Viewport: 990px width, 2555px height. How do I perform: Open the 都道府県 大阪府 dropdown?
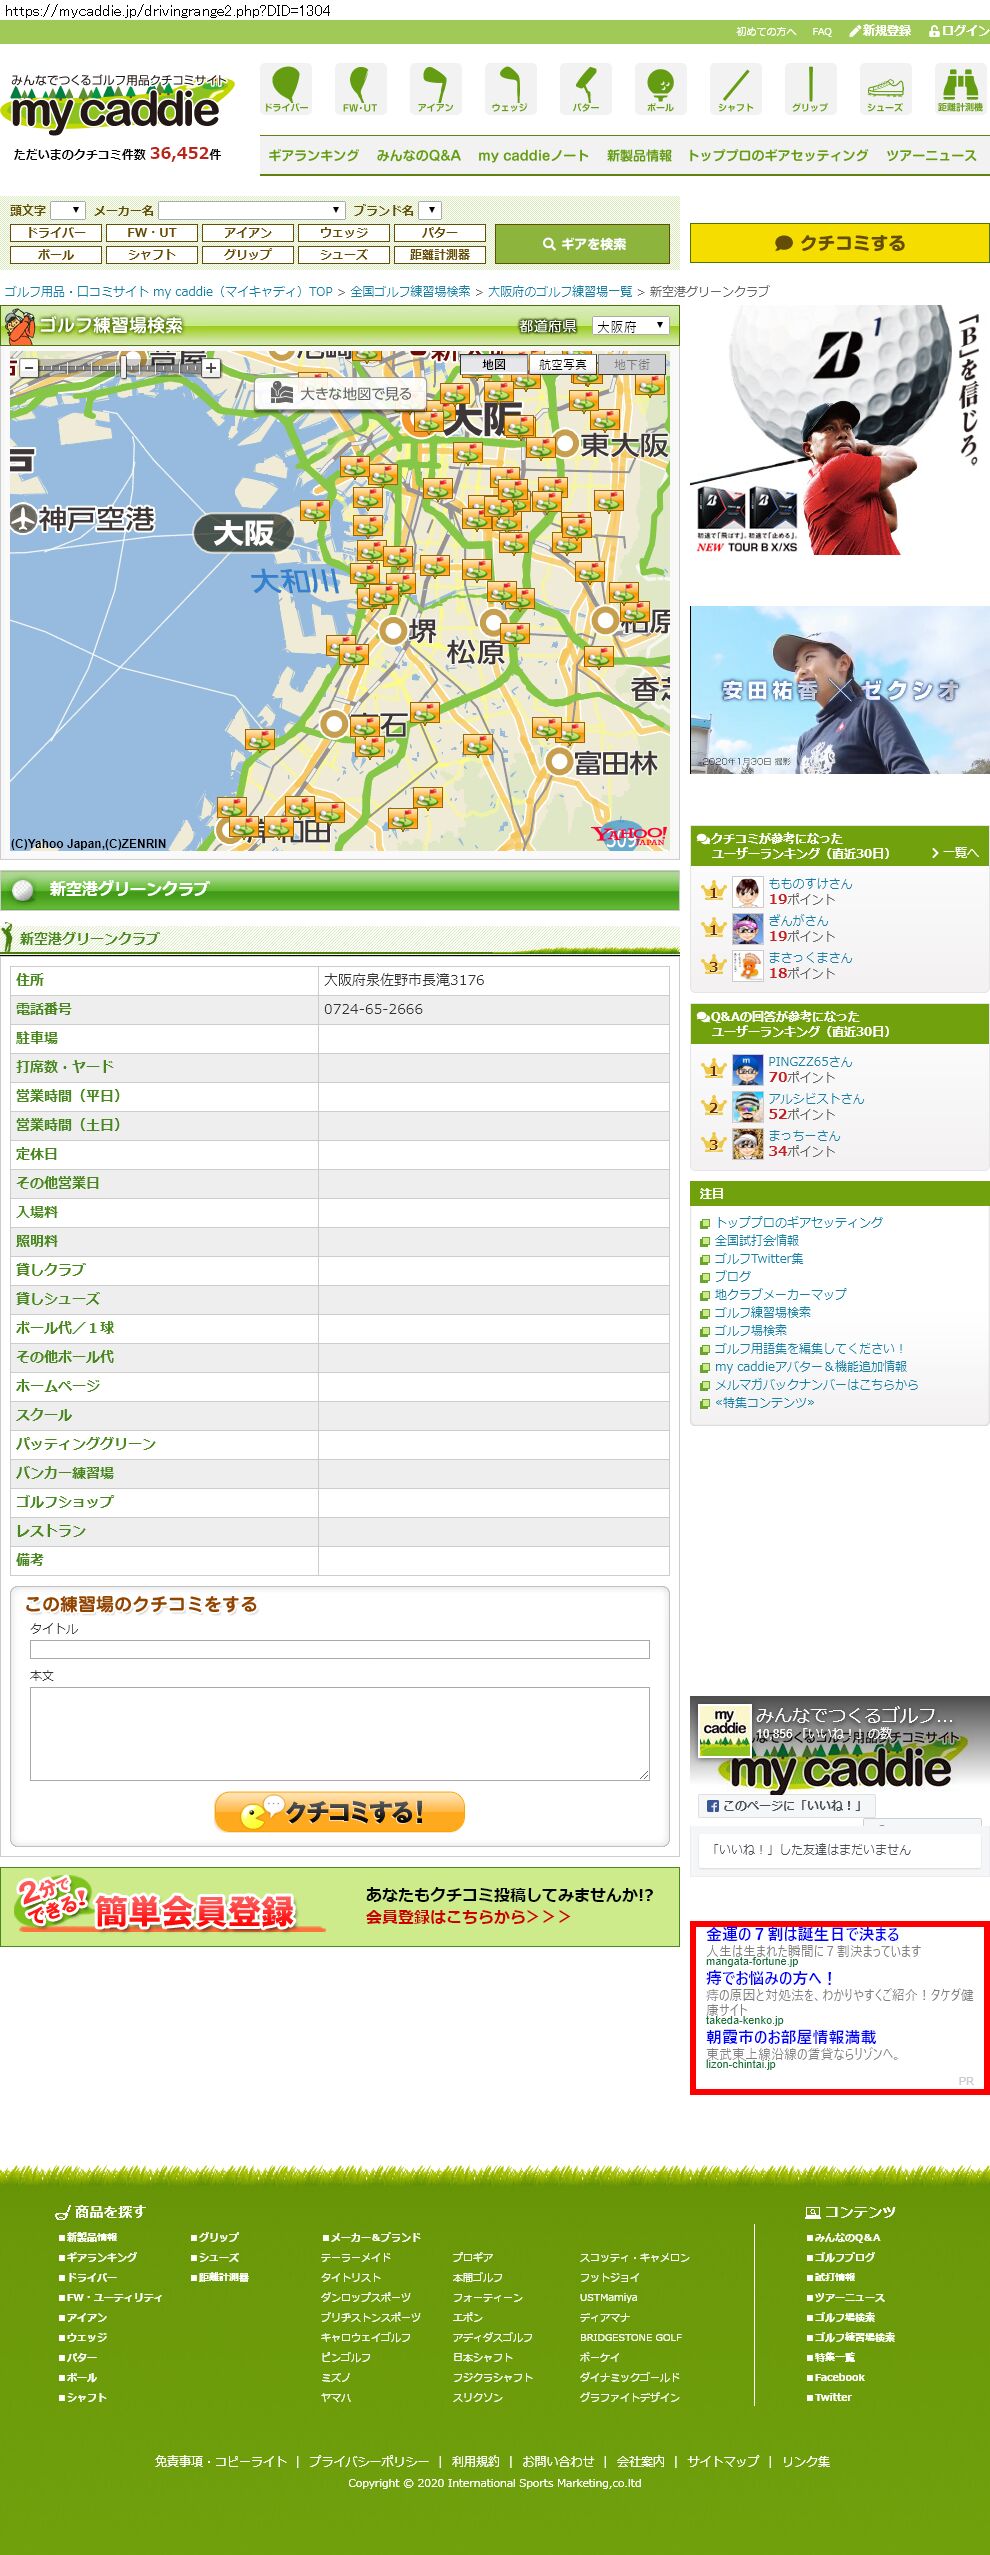coord(631,326)
